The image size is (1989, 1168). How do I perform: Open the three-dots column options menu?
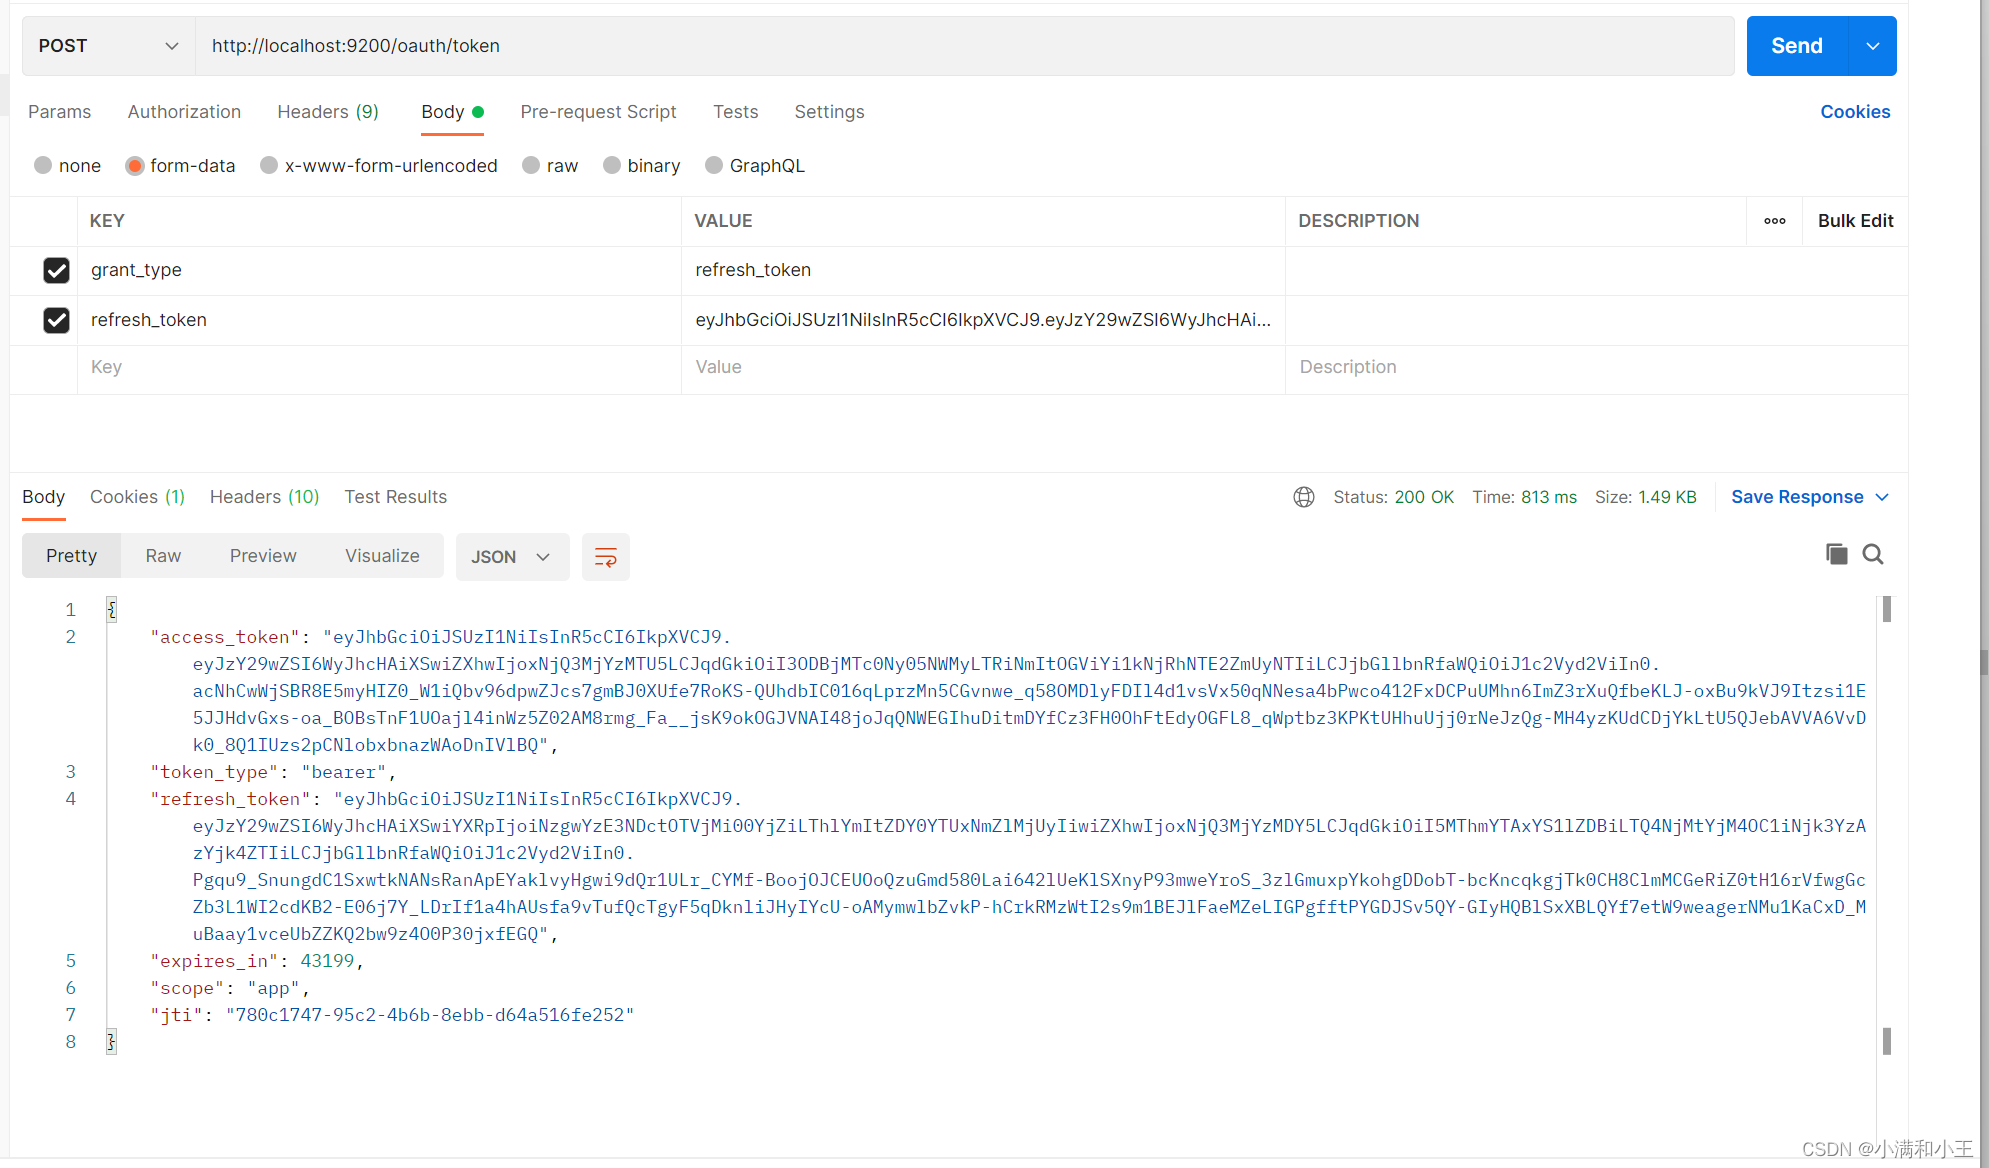click(1774, 221)
